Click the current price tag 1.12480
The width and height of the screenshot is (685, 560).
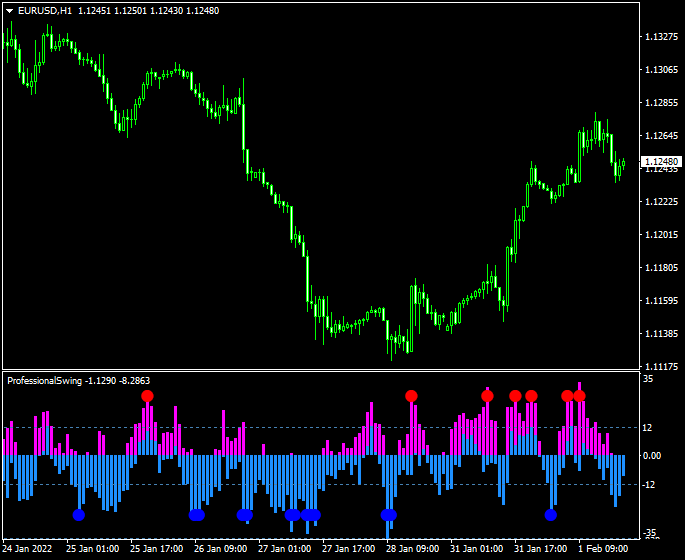point(661,162)
